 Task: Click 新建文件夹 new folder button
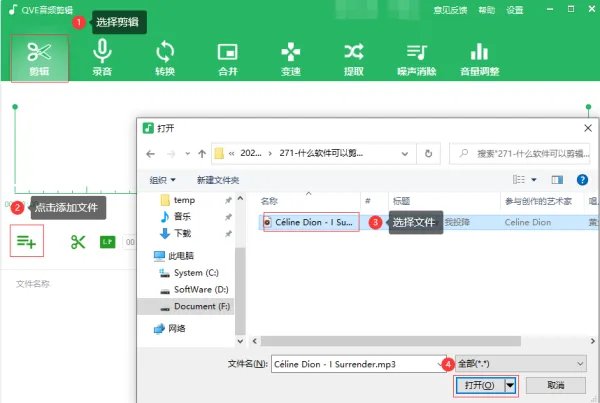click(x=218, y=180)
